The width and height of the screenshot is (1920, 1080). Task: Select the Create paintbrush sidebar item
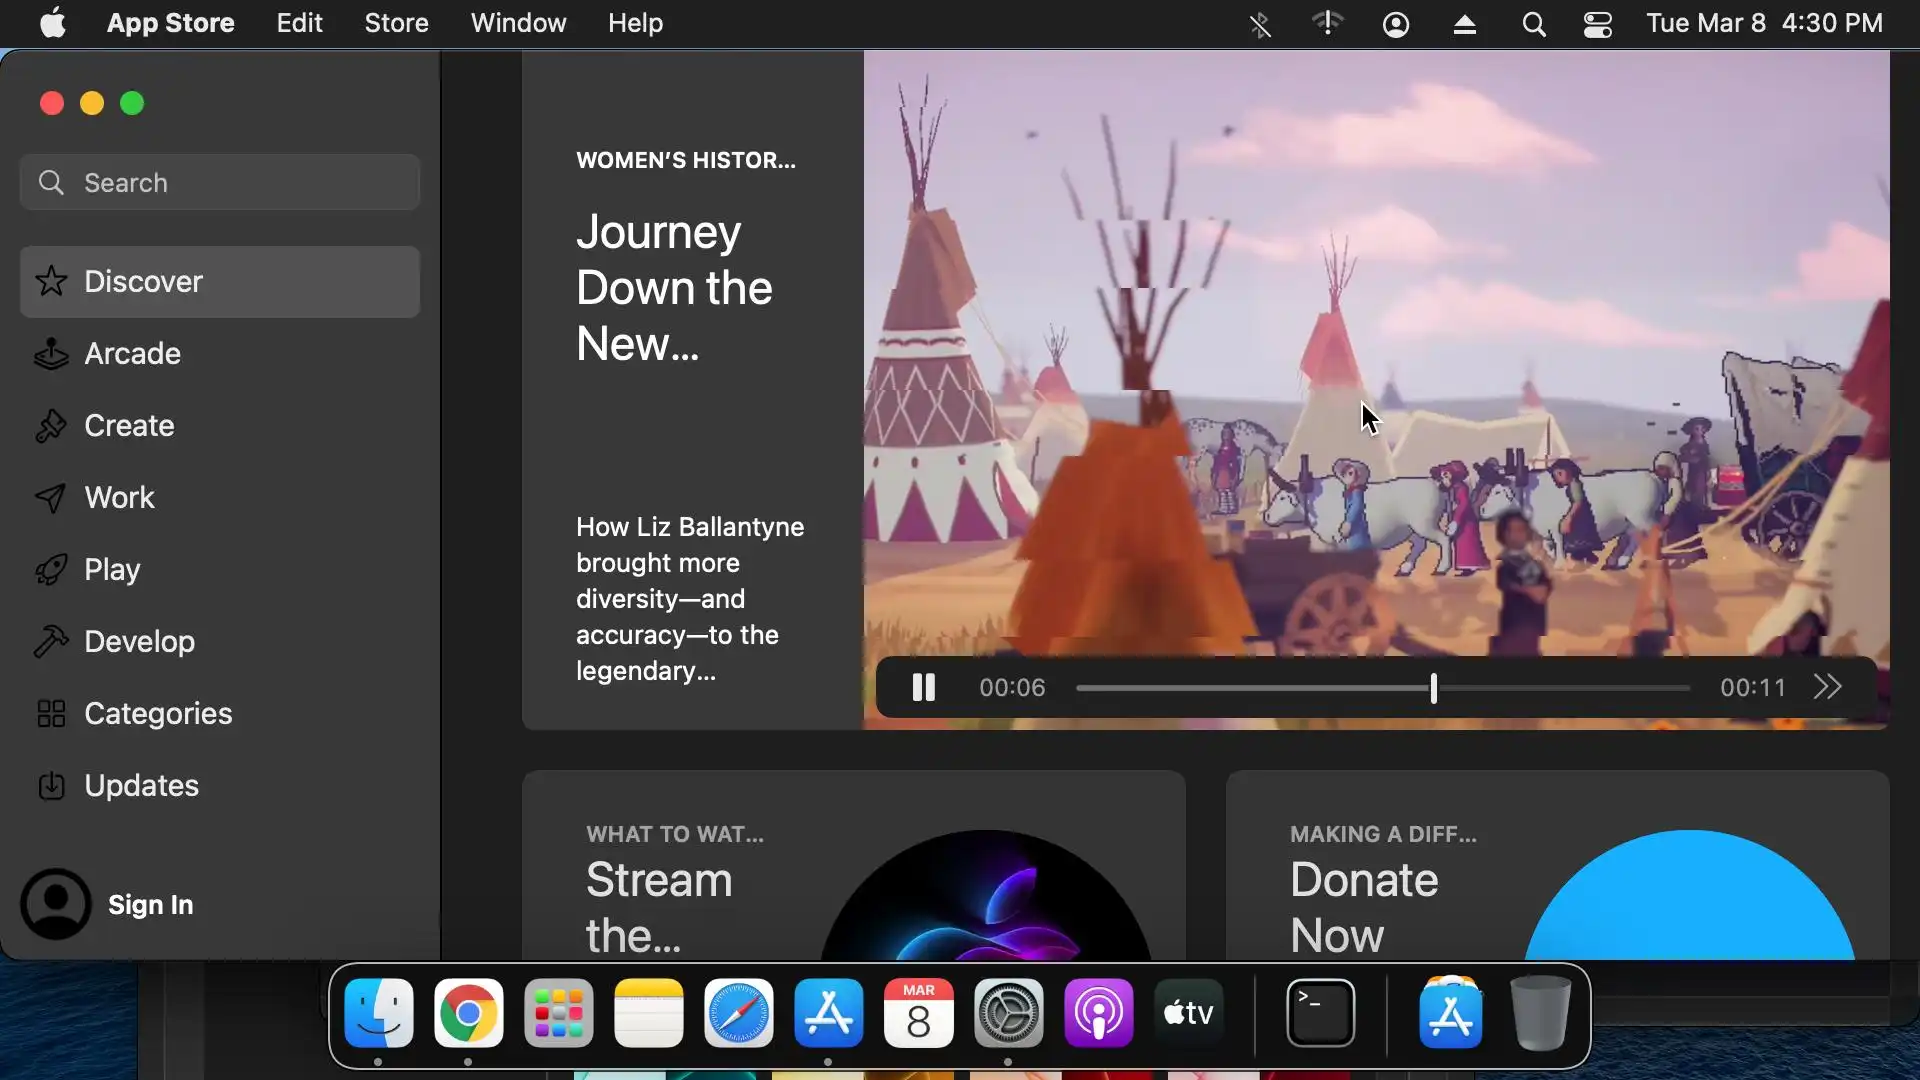click(128, 426)
